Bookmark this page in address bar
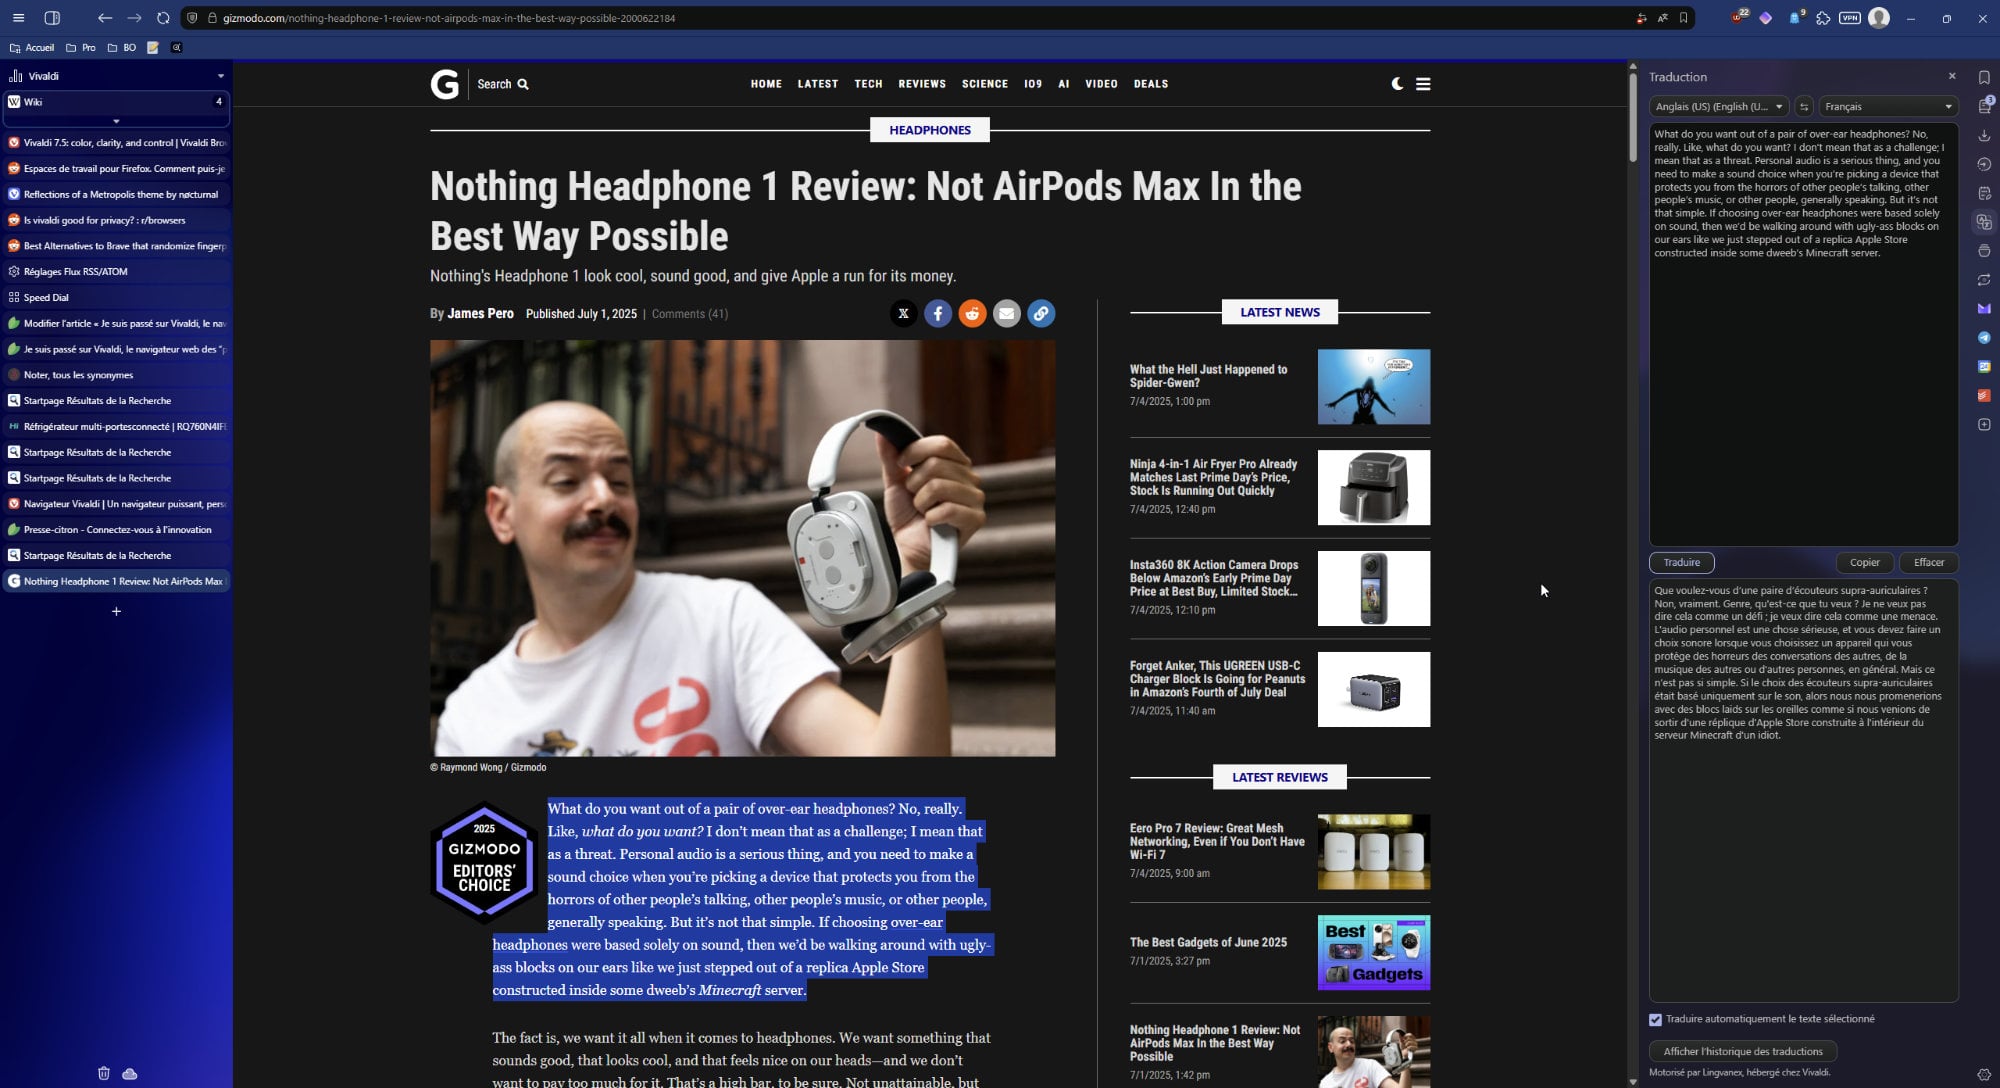The width and height of the screenshot is (2000, 1088). tap(1684, 18)
